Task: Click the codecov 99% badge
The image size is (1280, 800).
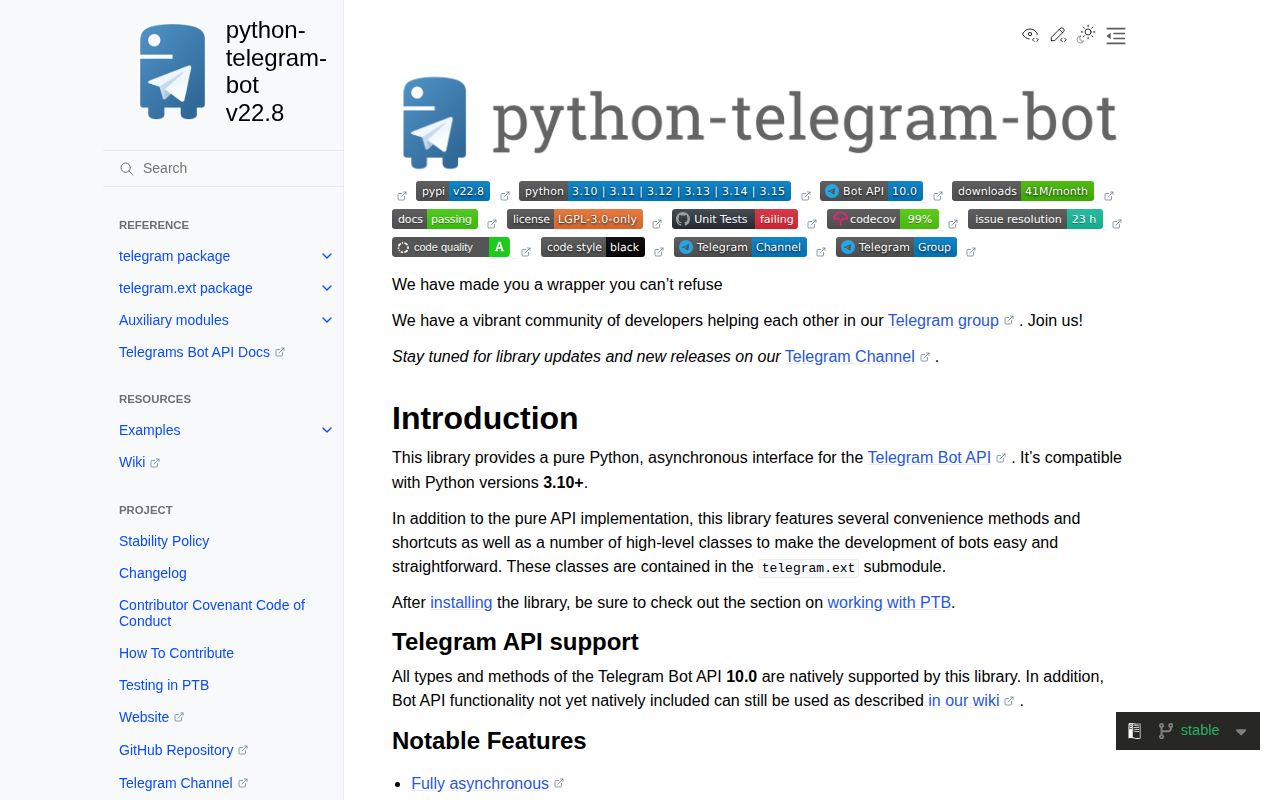Action: 883,219
